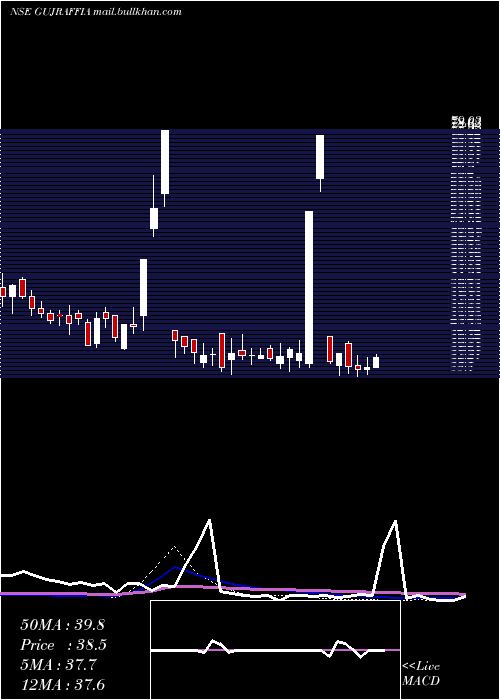Click the 12MA : 37.6 value
This screenshot has width=500, height=700.
pyautogui.click(x=62, y=684)
